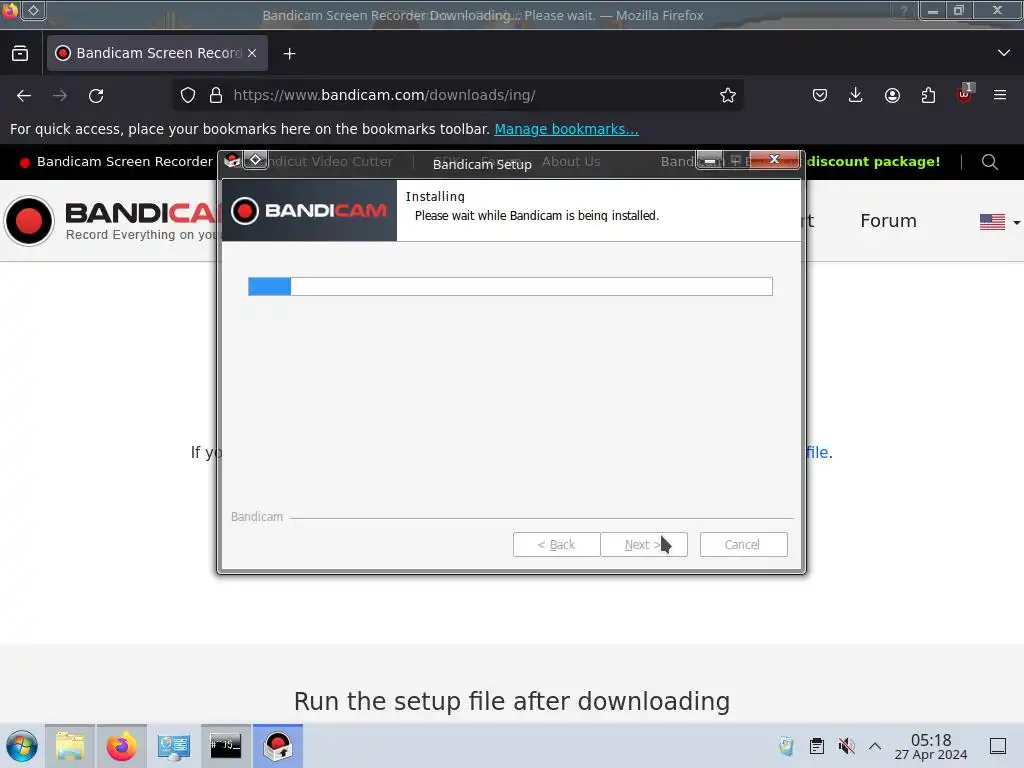The width and height of the screenshot is (1024, 768).
Task: Close the Bandicam Setup window
Action: pos(775,159)
